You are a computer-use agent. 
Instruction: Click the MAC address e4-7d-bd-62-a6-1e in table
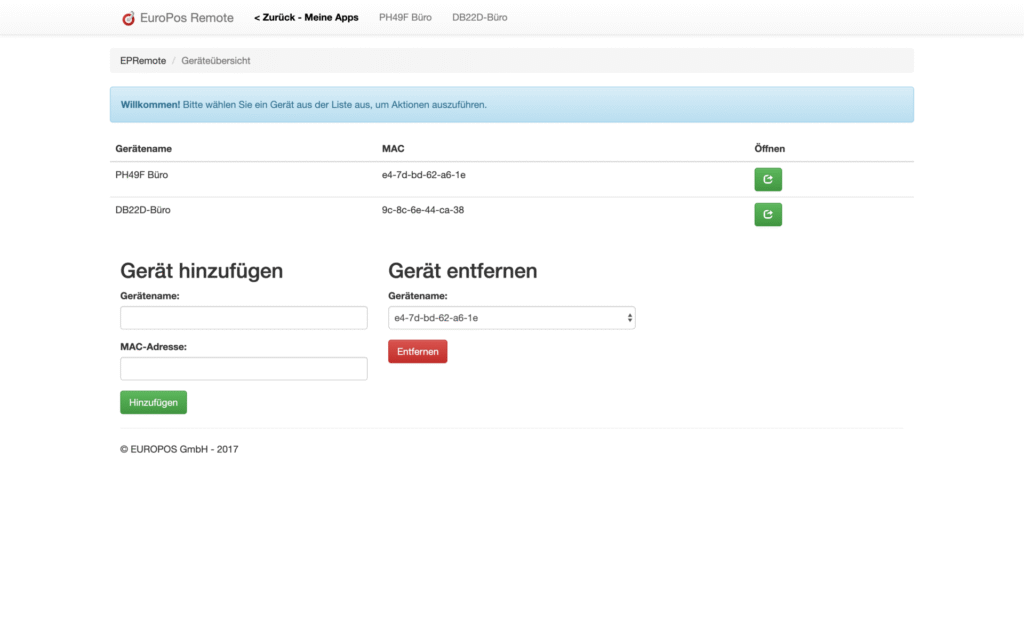(424, 175)
